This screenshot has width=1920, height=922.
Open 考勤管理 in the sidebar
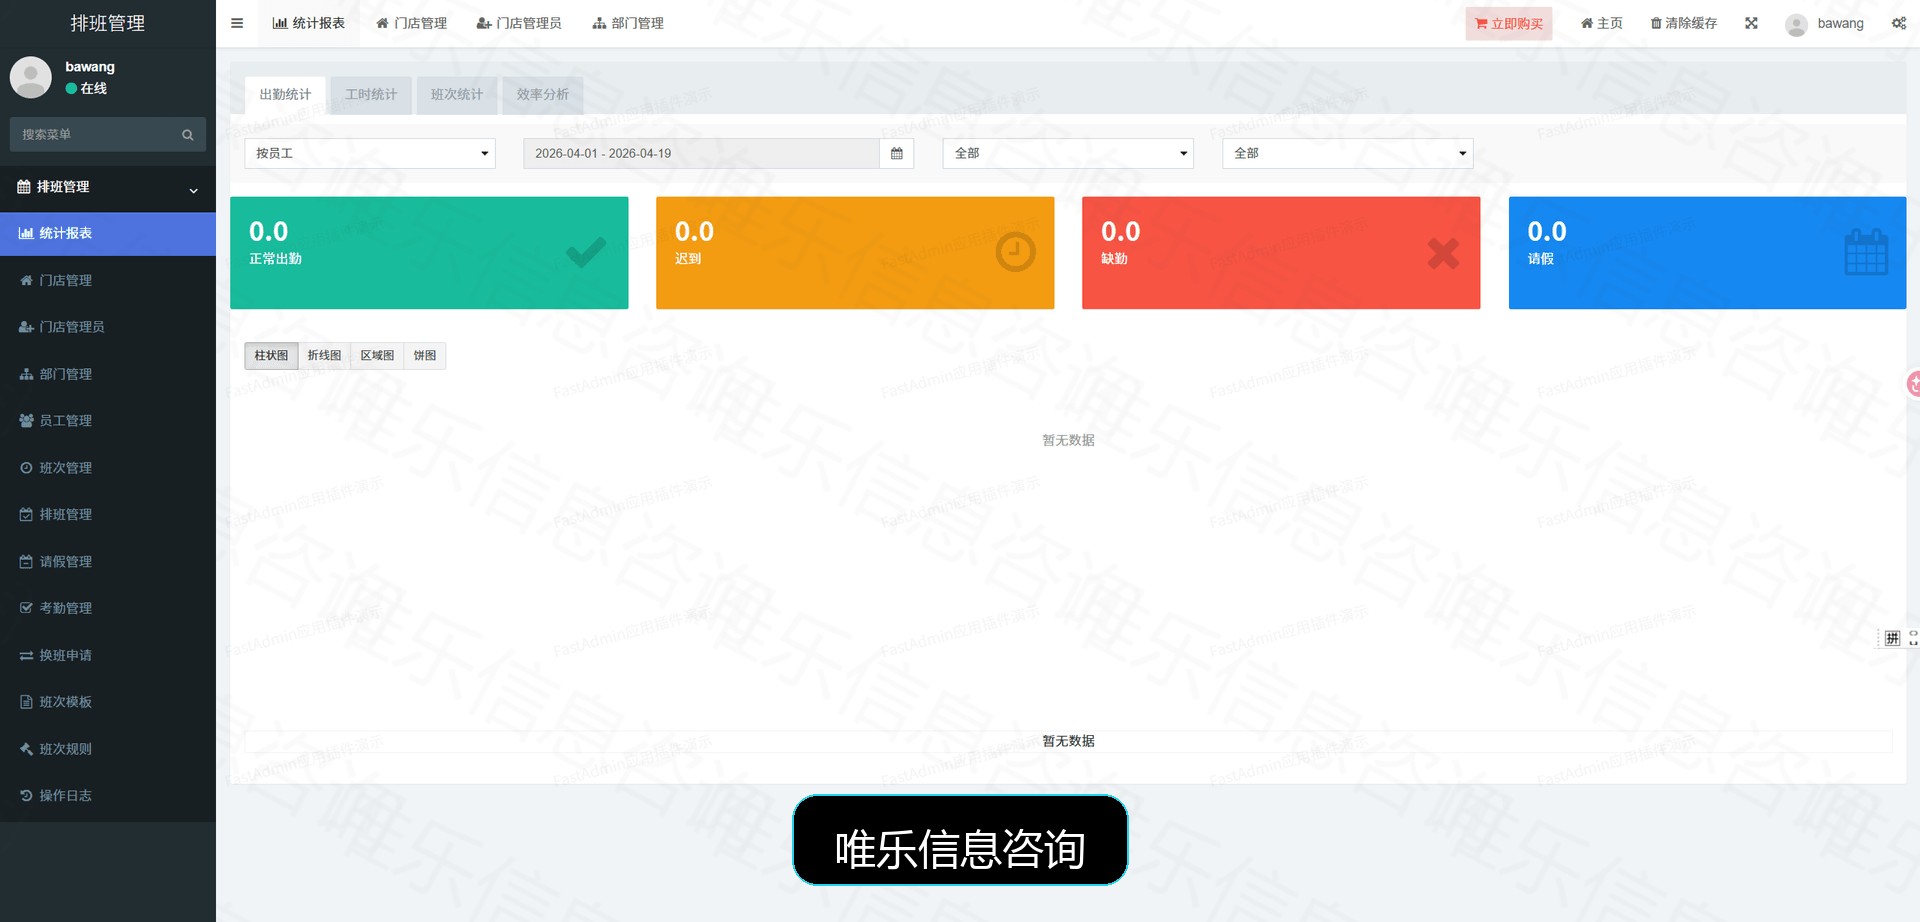[x=108, y=608]
